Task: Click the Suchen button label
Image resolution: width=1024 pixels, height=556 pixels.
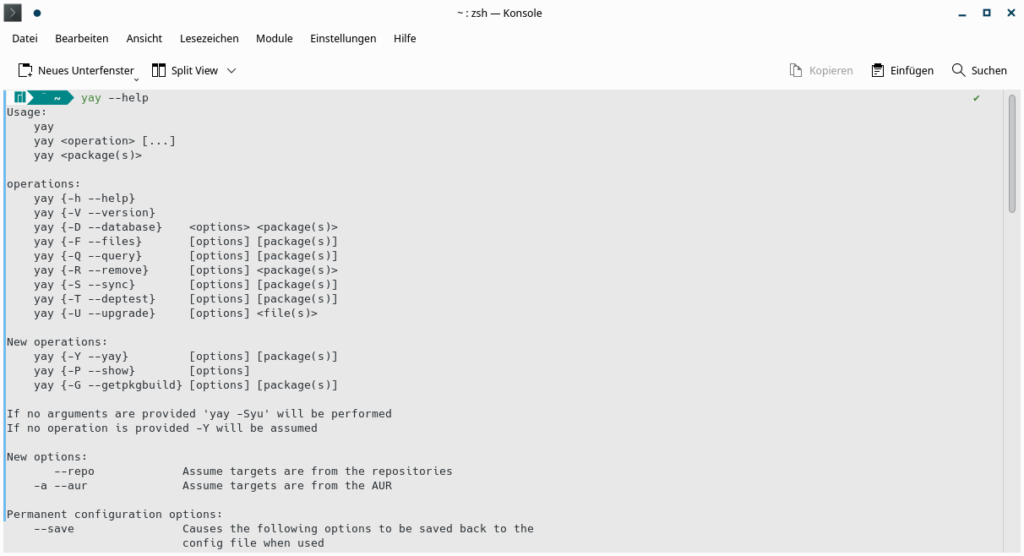Action: pos(989,71)
